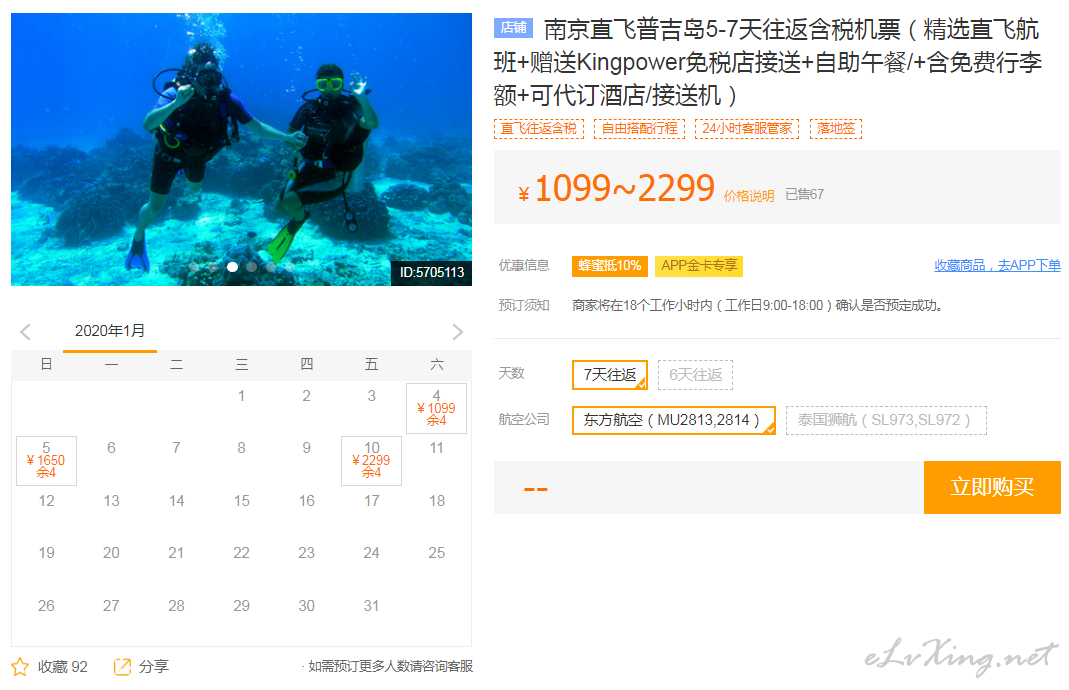Image resolution: width=1069 pixels, height=690 pixels.
Task: Click the 店铺 store badge
Action: (513, 27)
